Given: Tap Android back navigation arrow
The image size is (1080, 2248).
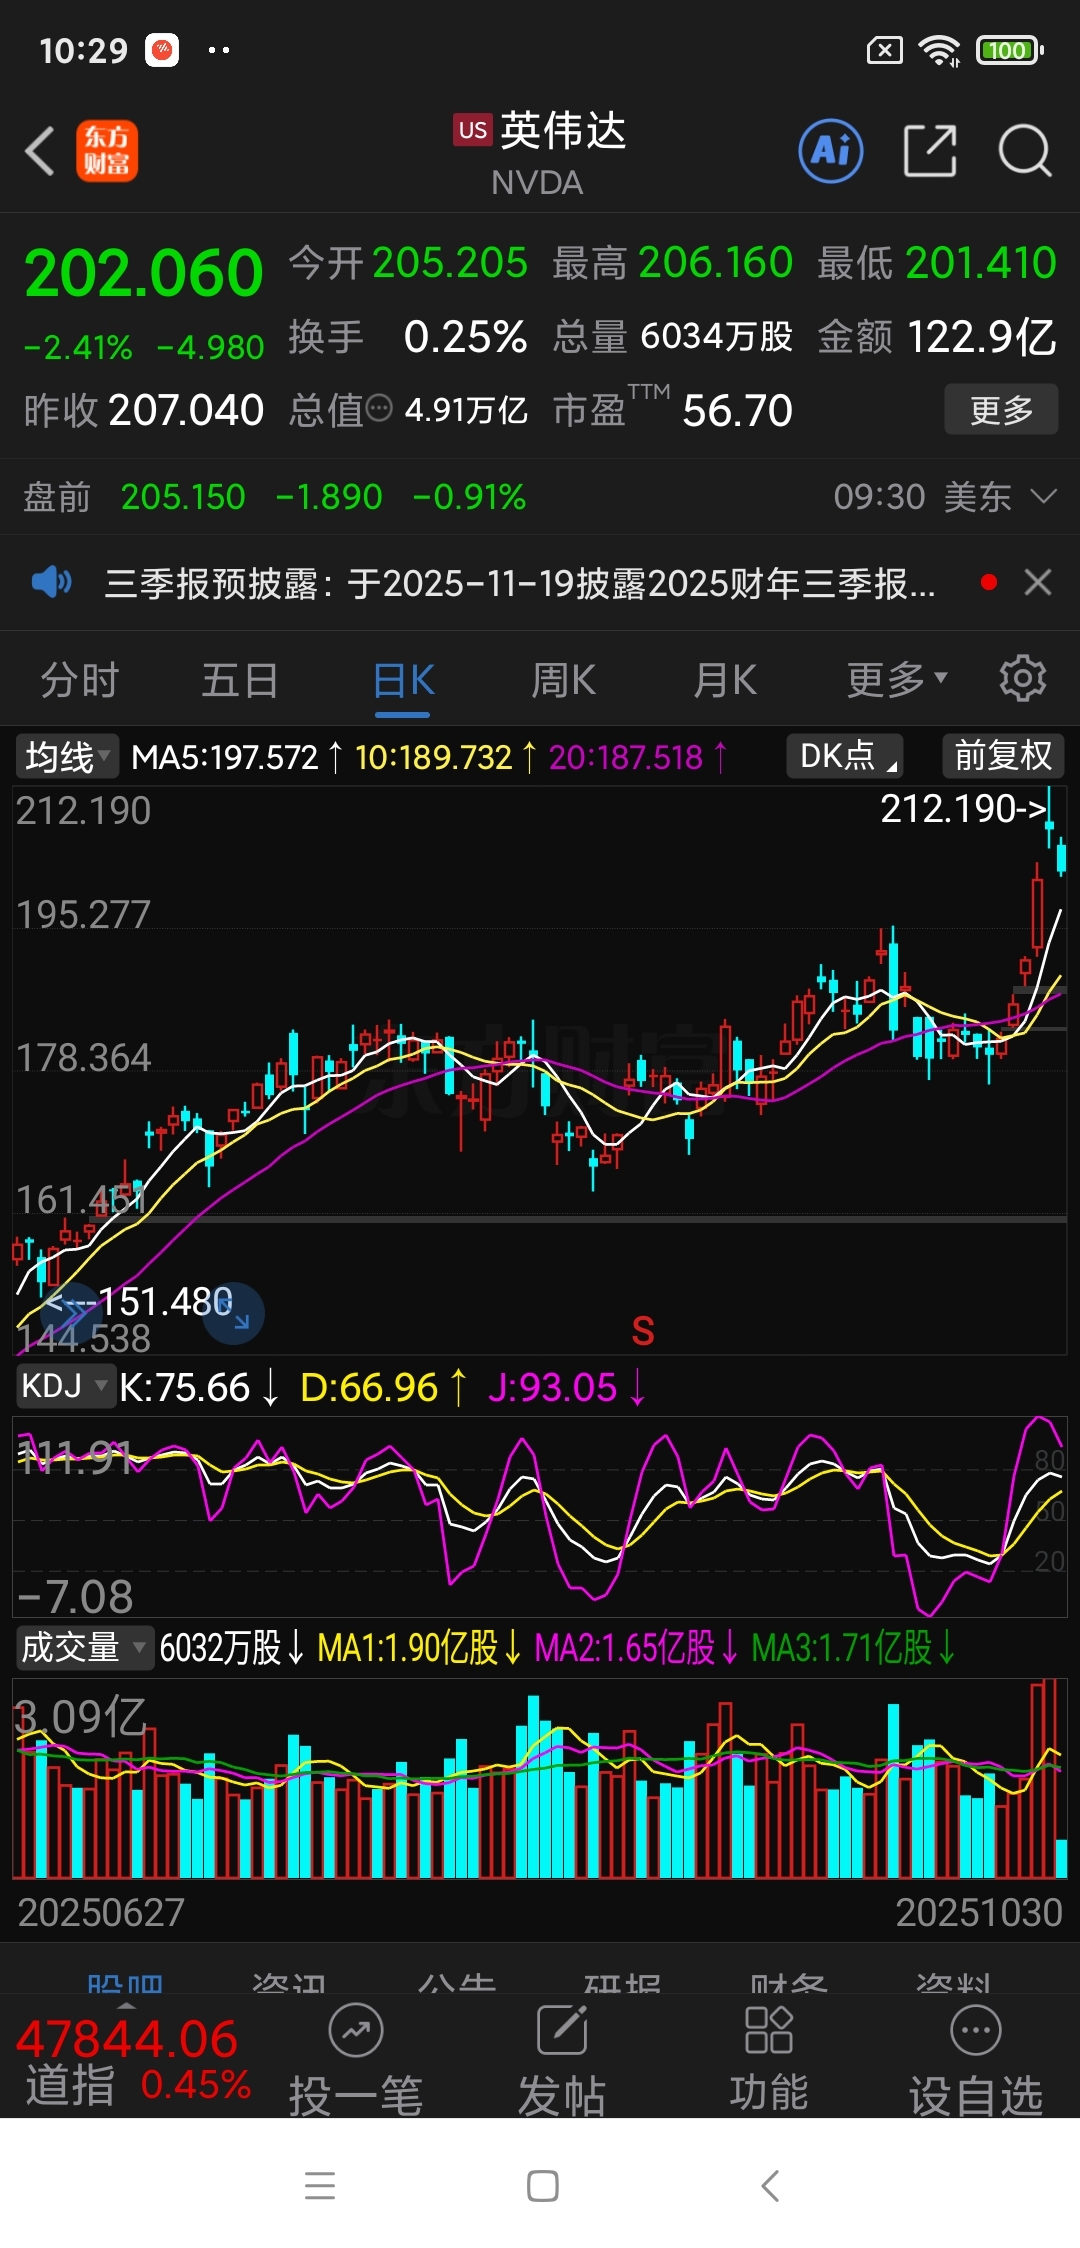Looking at the screenshot, I should (x=769, y=2186).
